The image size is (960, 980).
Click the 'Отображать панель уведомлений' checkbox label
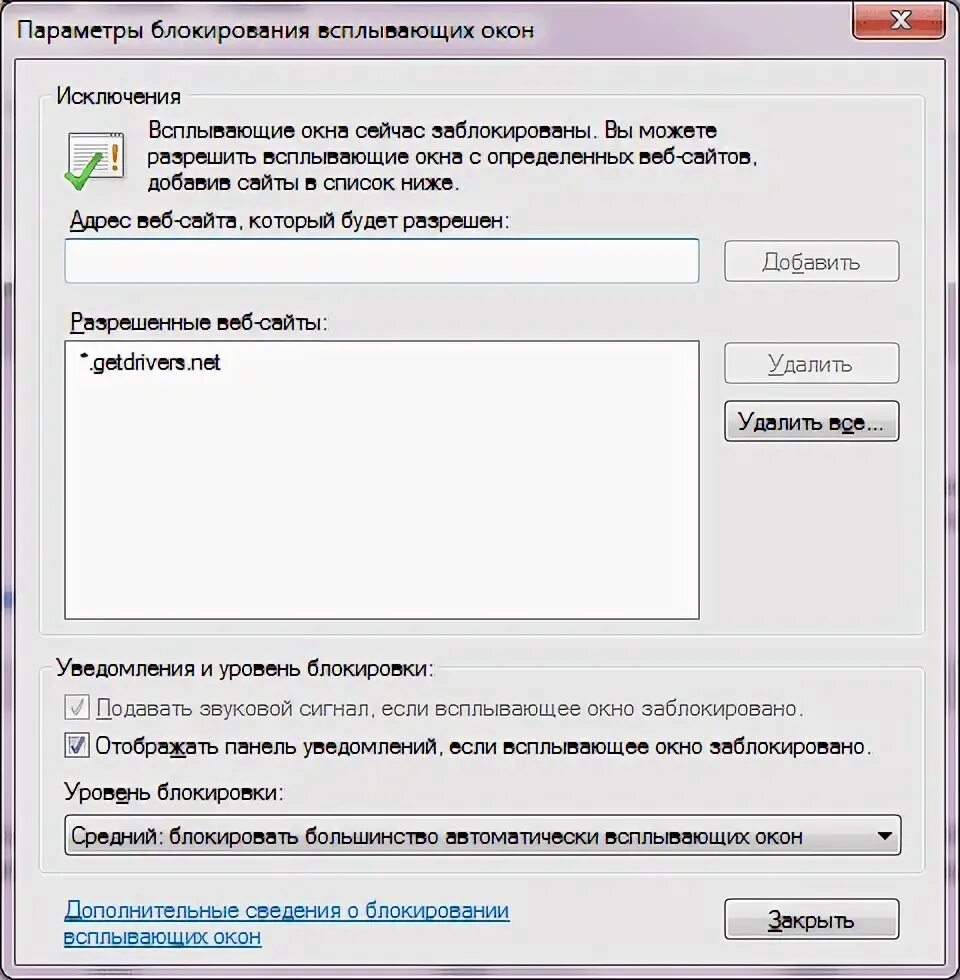coord(483,746)
